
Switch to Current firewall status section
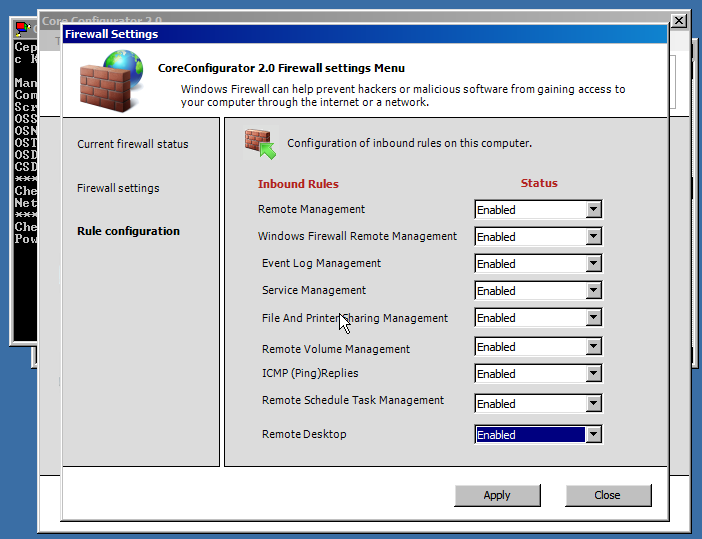pos(133,144)
